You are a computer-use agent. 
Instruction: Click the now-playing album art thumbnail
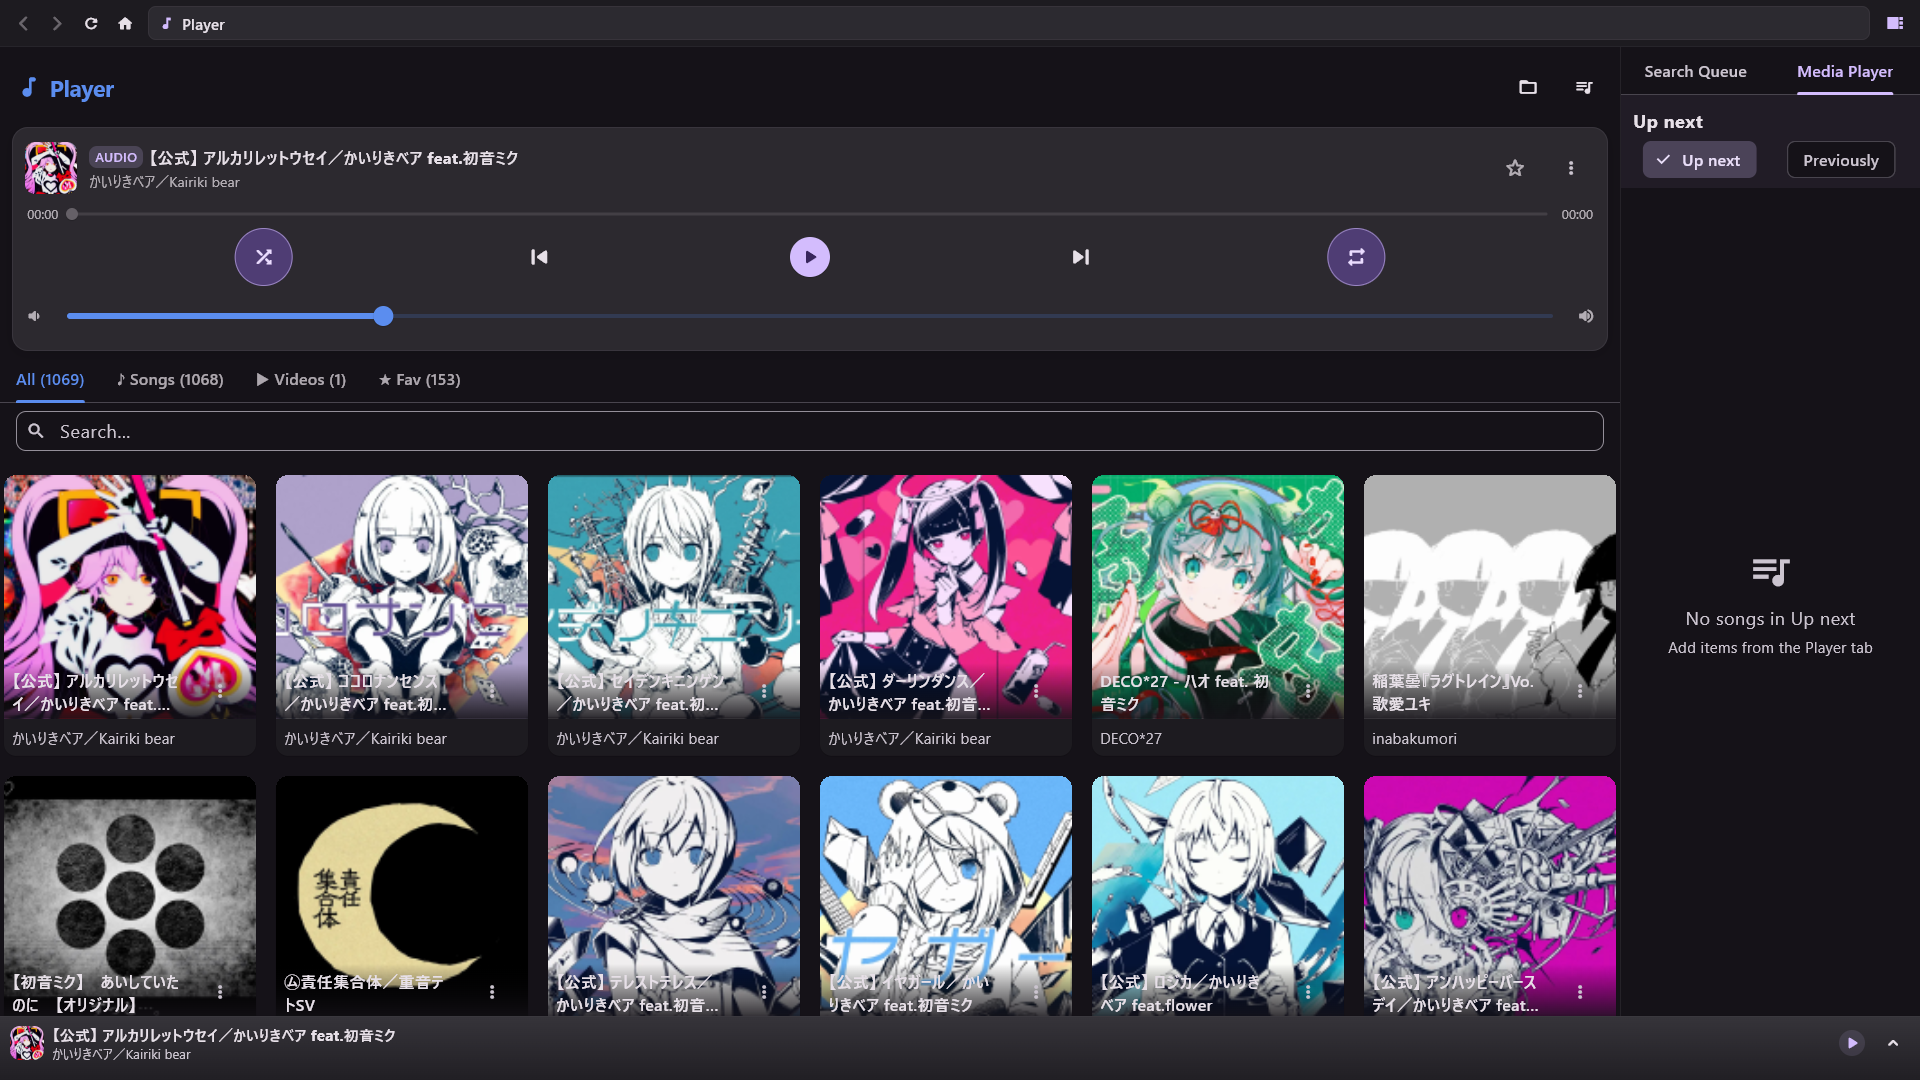(x=50, y=168)
